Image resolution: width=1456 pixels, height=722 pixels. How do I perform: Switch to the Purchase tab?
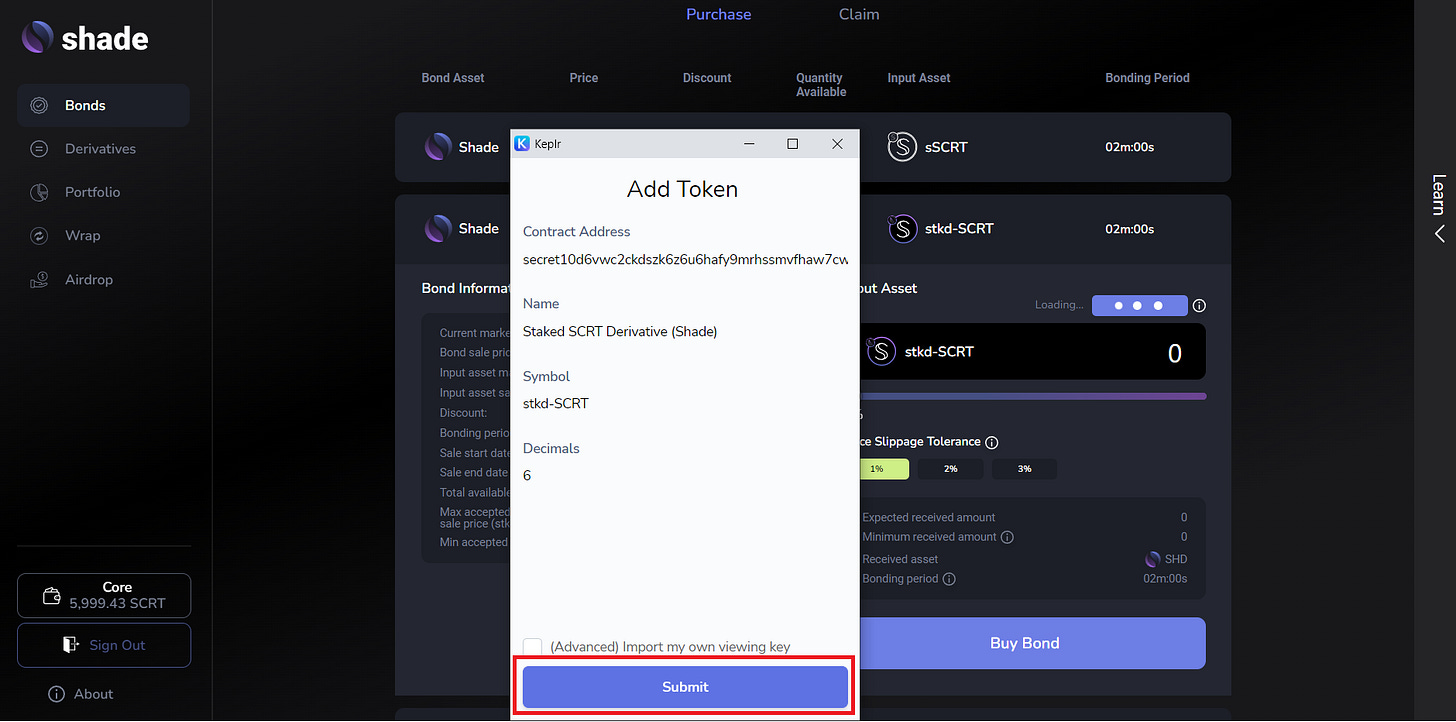click(718, 14)
